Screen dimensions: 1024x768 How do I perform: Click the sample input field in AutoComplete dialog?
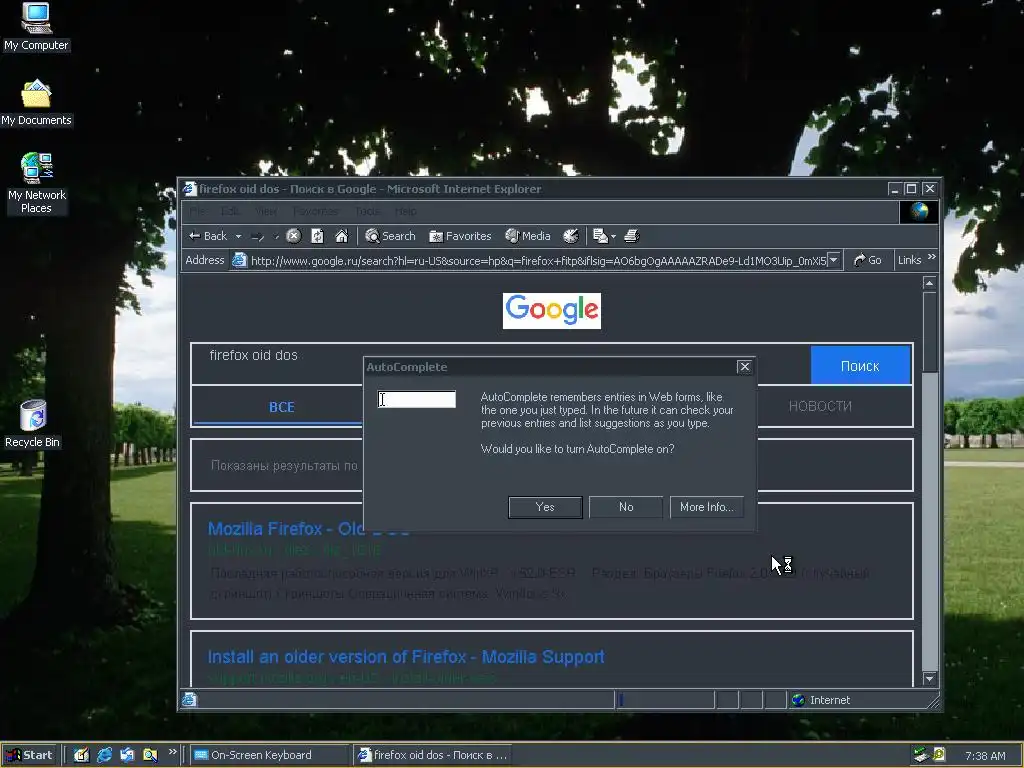(x=417, y=399)
